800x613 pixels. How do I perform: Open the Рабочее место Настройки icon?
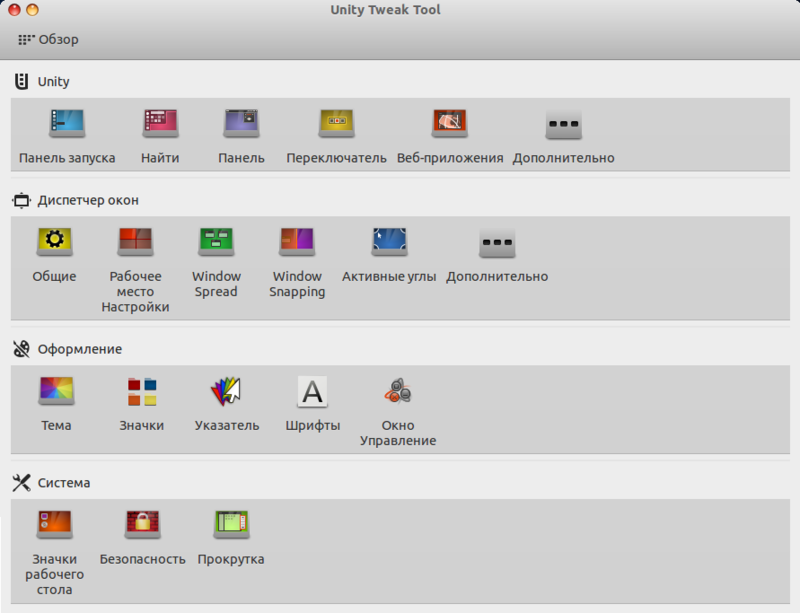coord(135,241)
